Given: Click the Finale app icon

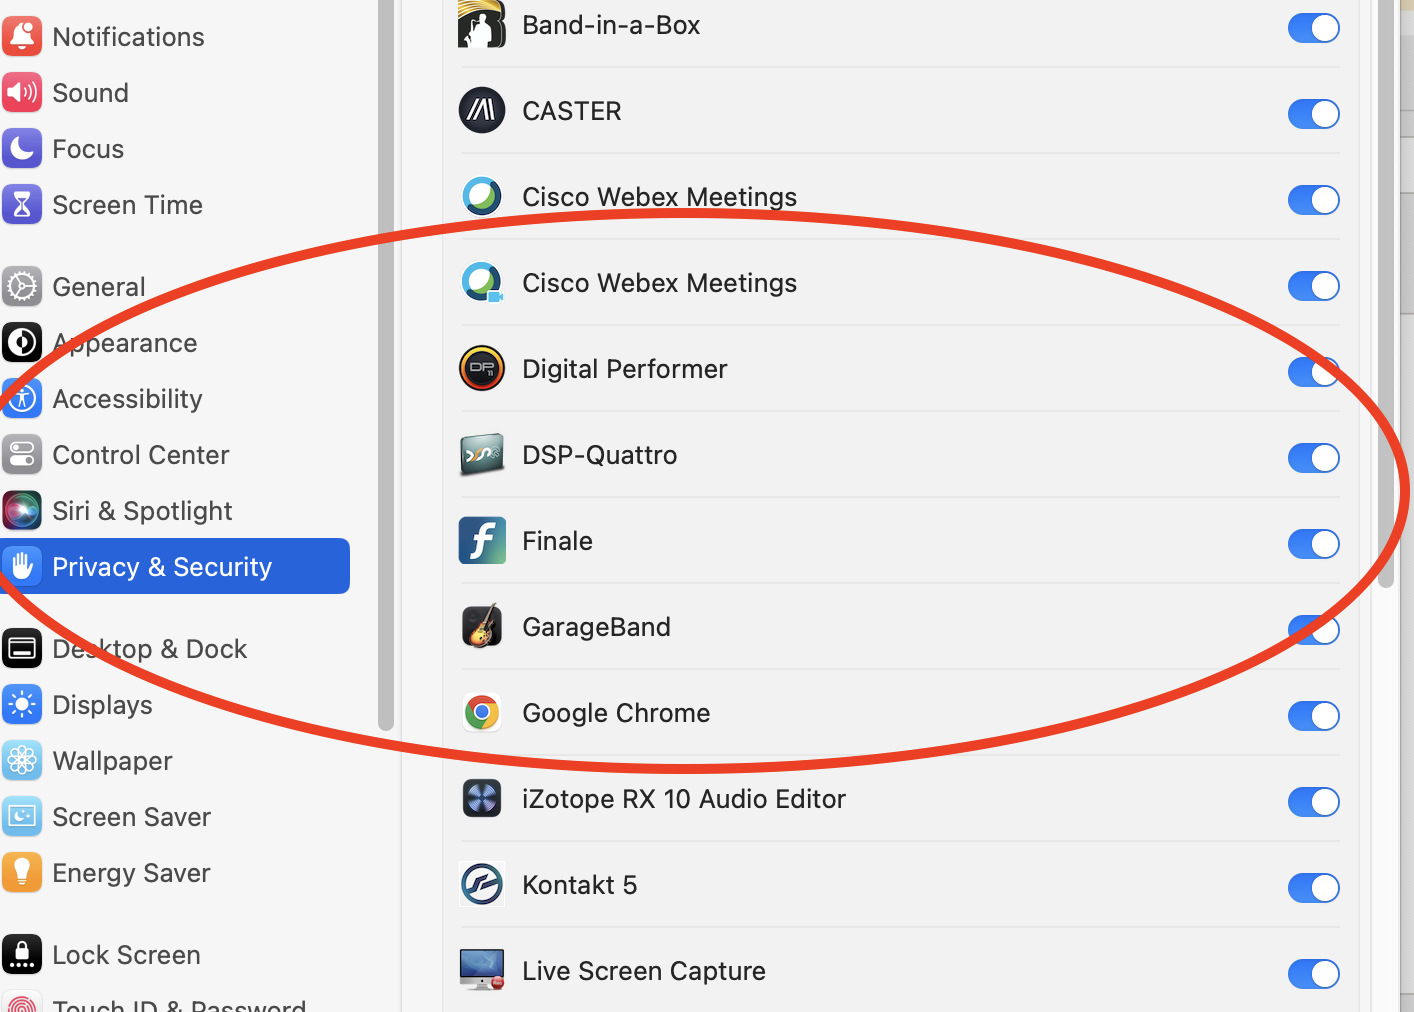Looking at the screenshot, I should (x=482, y=540).
